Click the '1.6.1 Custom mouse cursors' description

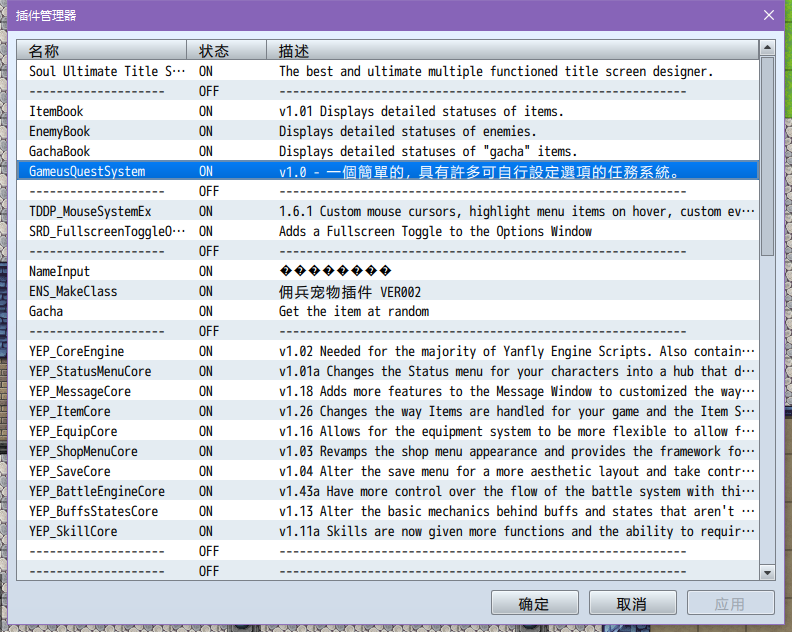pyautogui.click(x=517, y=211)
